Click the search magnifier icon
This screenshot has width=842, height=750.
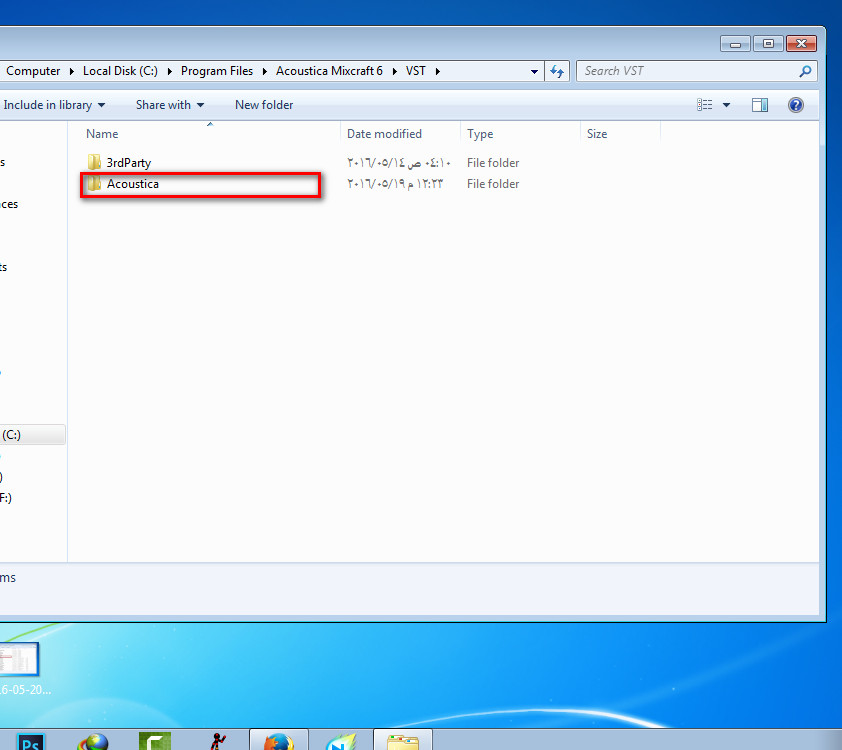(x=805, y=71)
